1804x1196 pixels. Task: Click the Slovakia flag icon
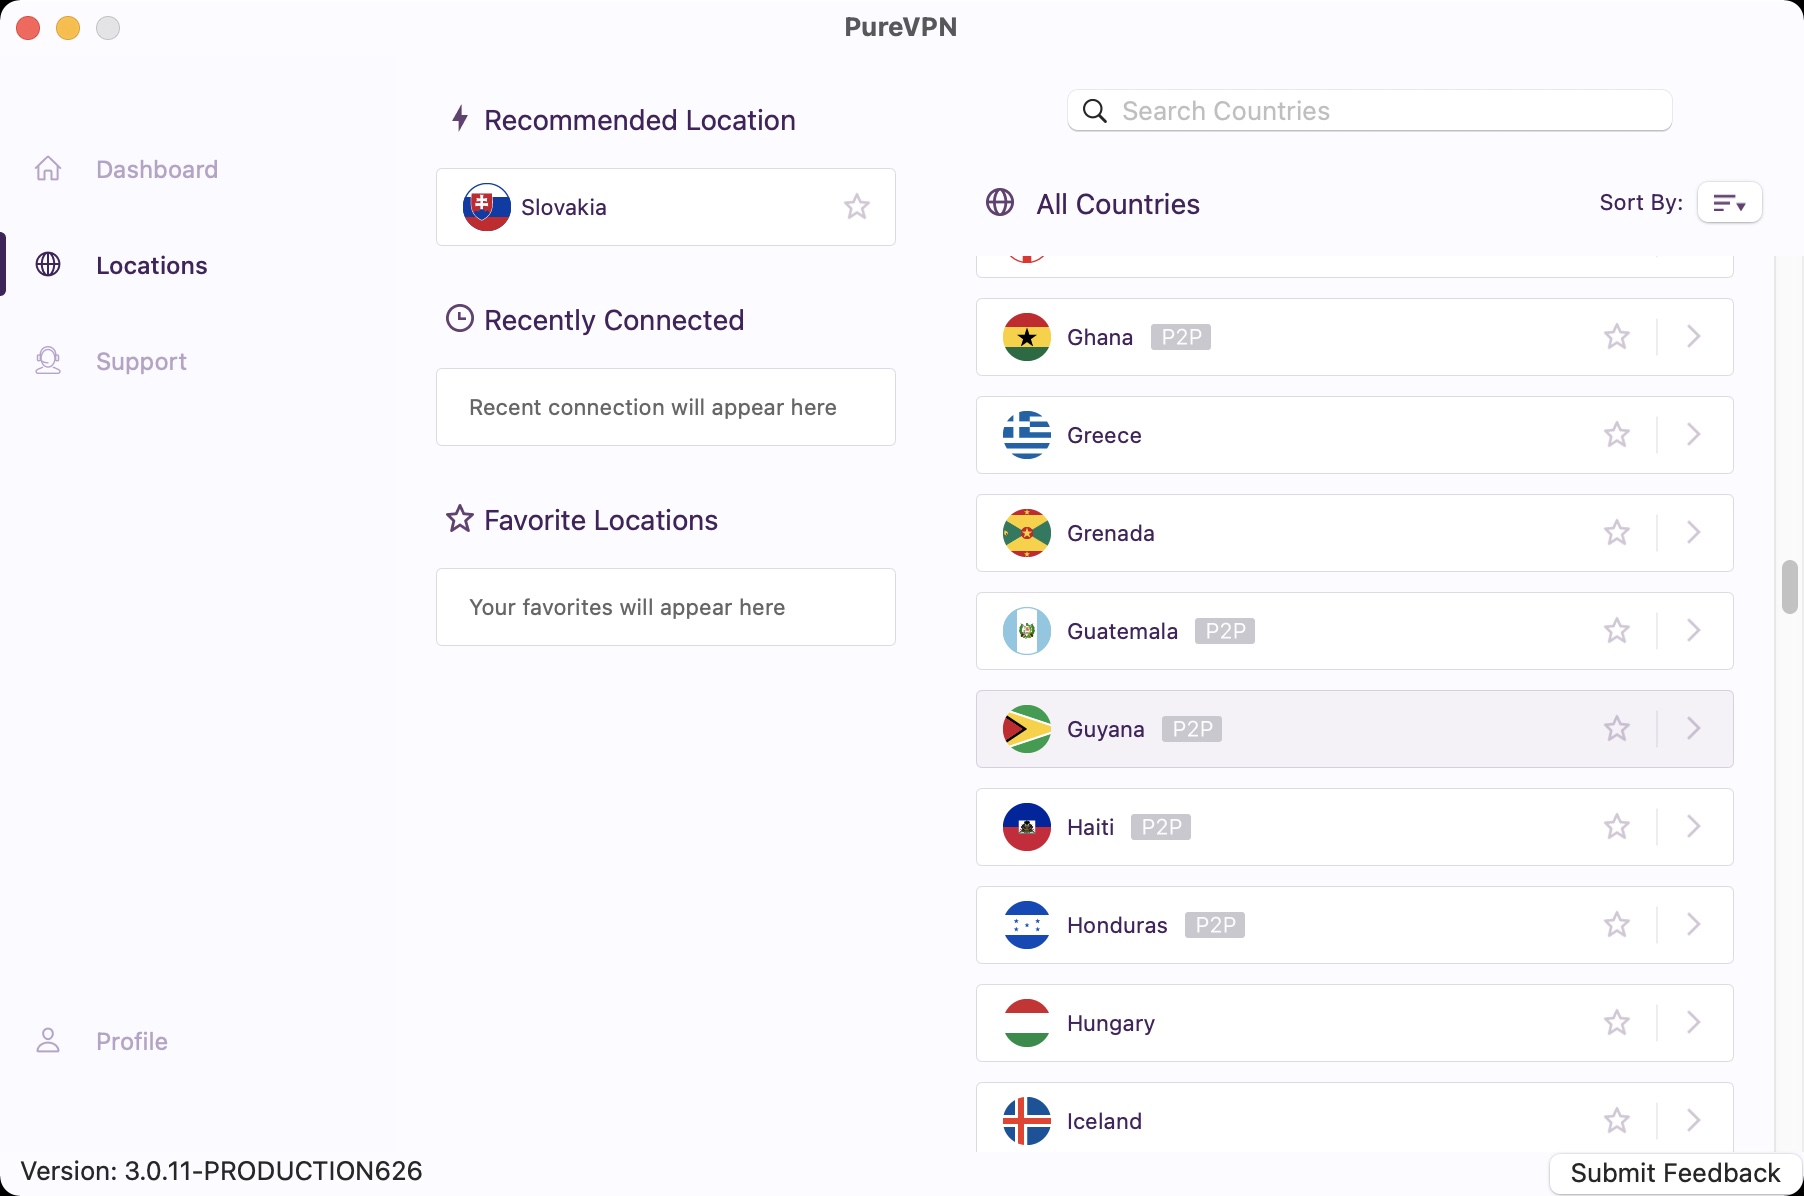tap(487, 207)
